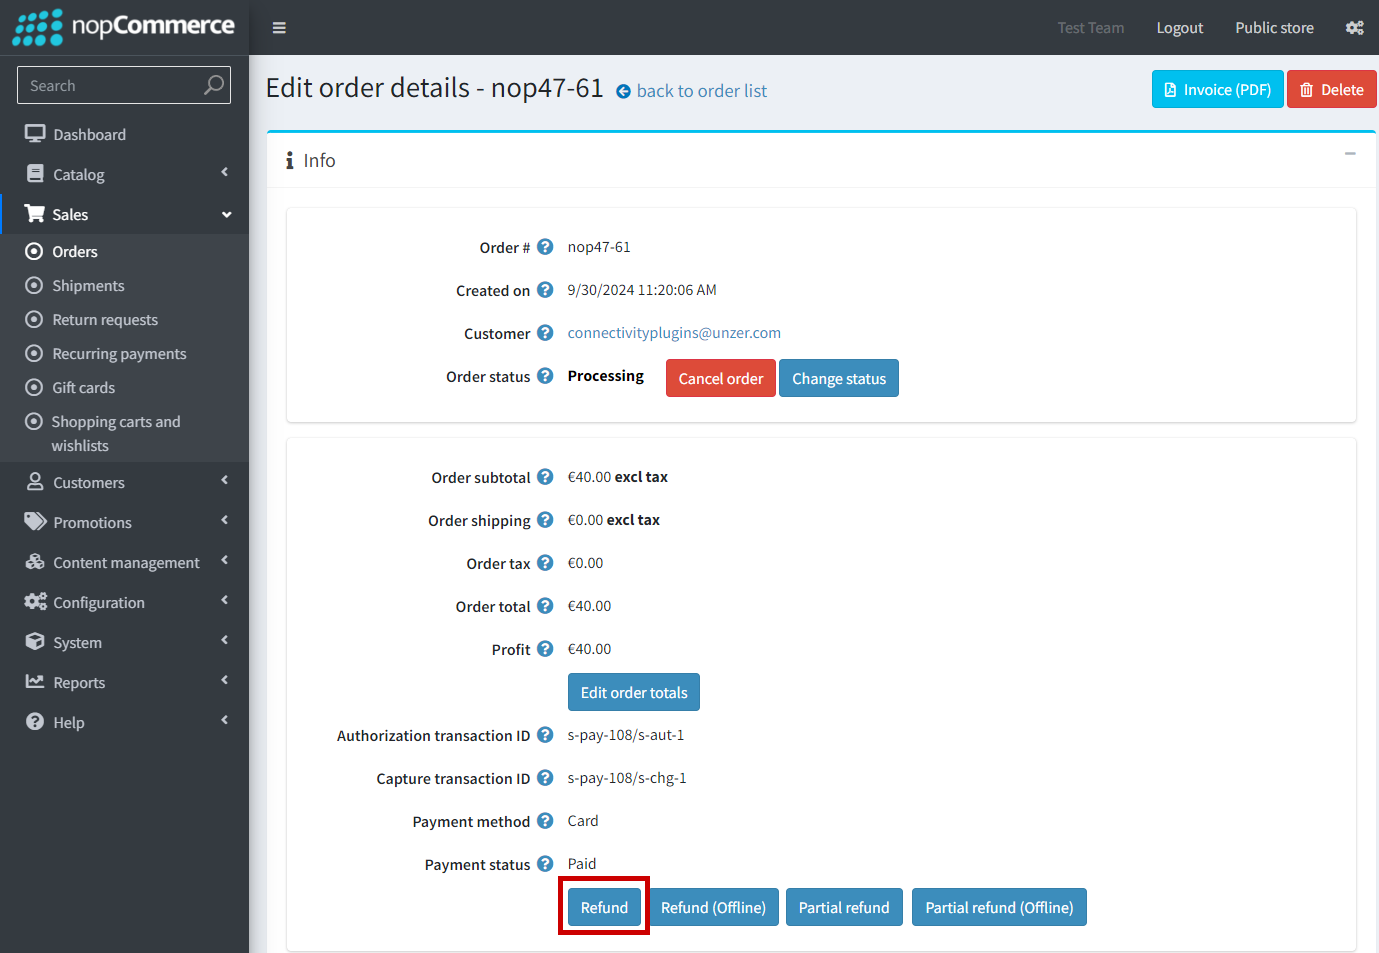This screenshot has height=953, width=1379.
Task: Click the help tooltip icon beside Payment method
Action: (545, 821)
